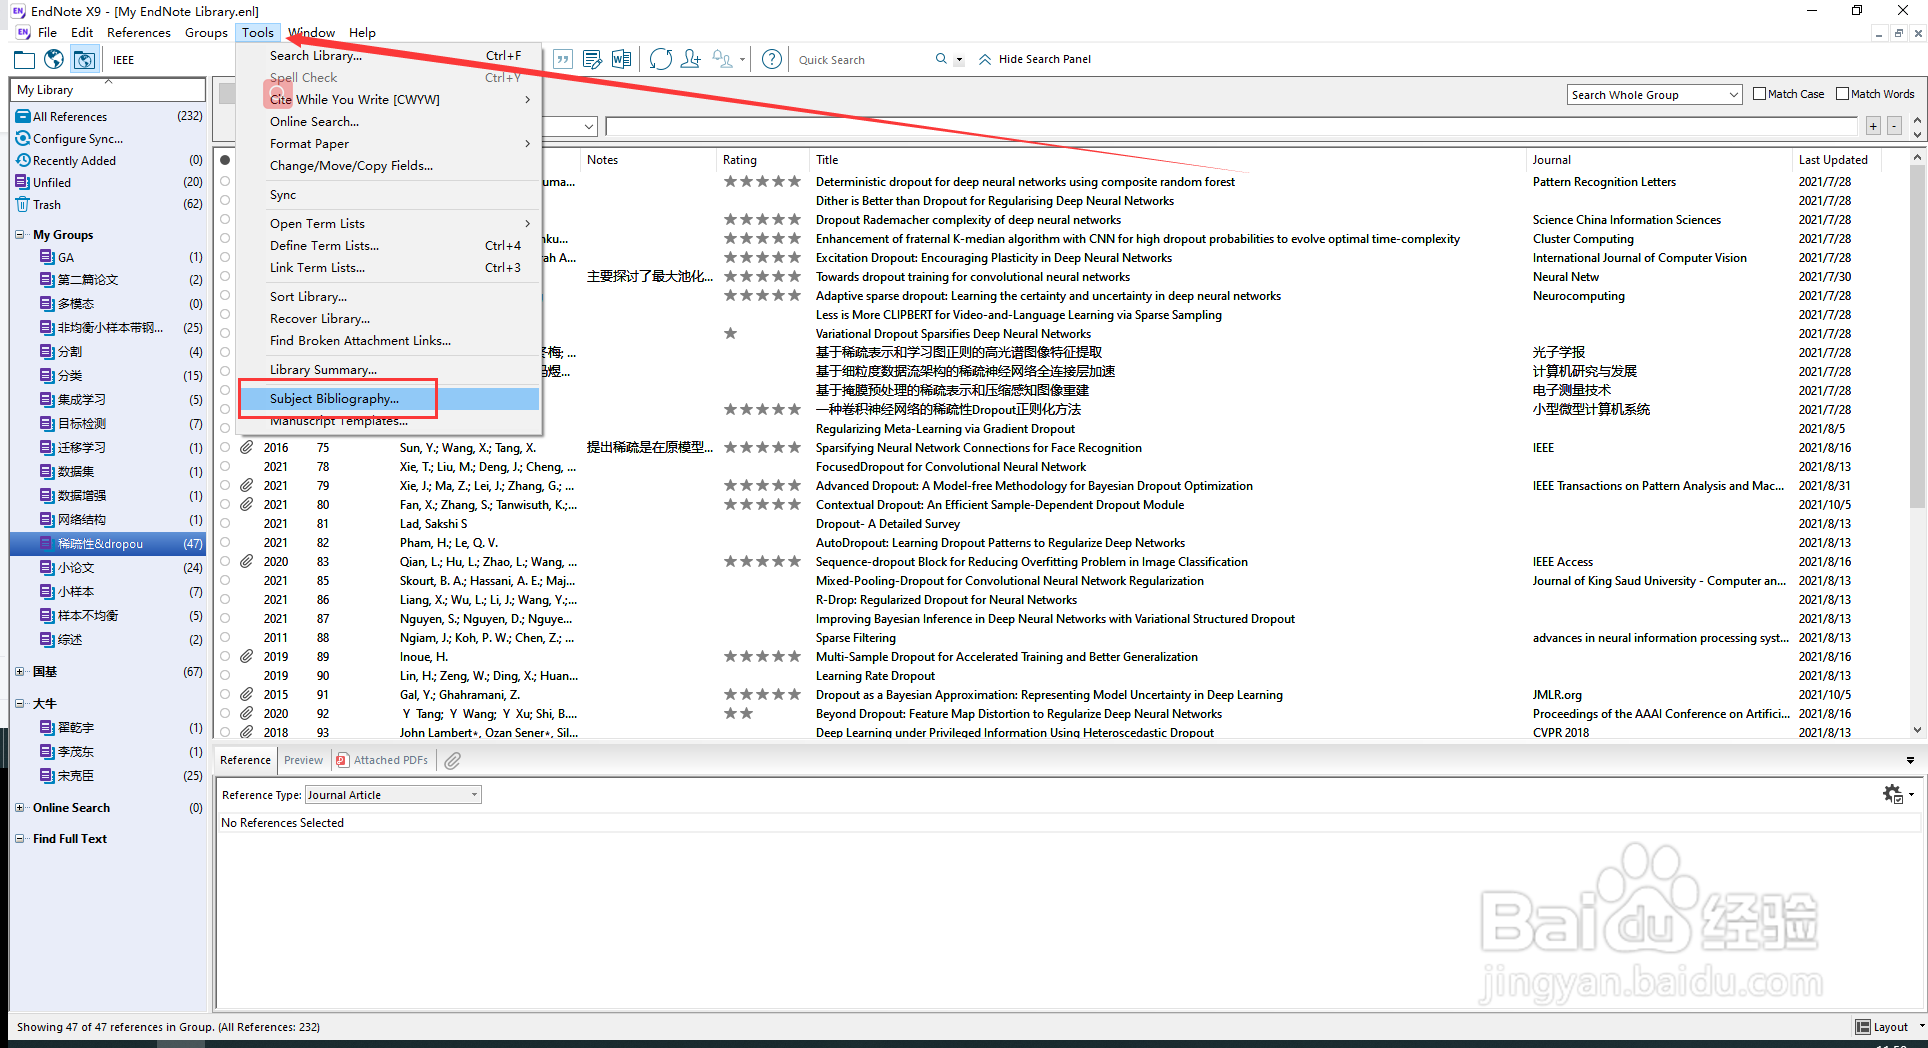This screenshot has width=1928, height=1048.
Task: Click the attach-file paperclip tab icon
Action: pyautogui.click(x=452, y=761)
